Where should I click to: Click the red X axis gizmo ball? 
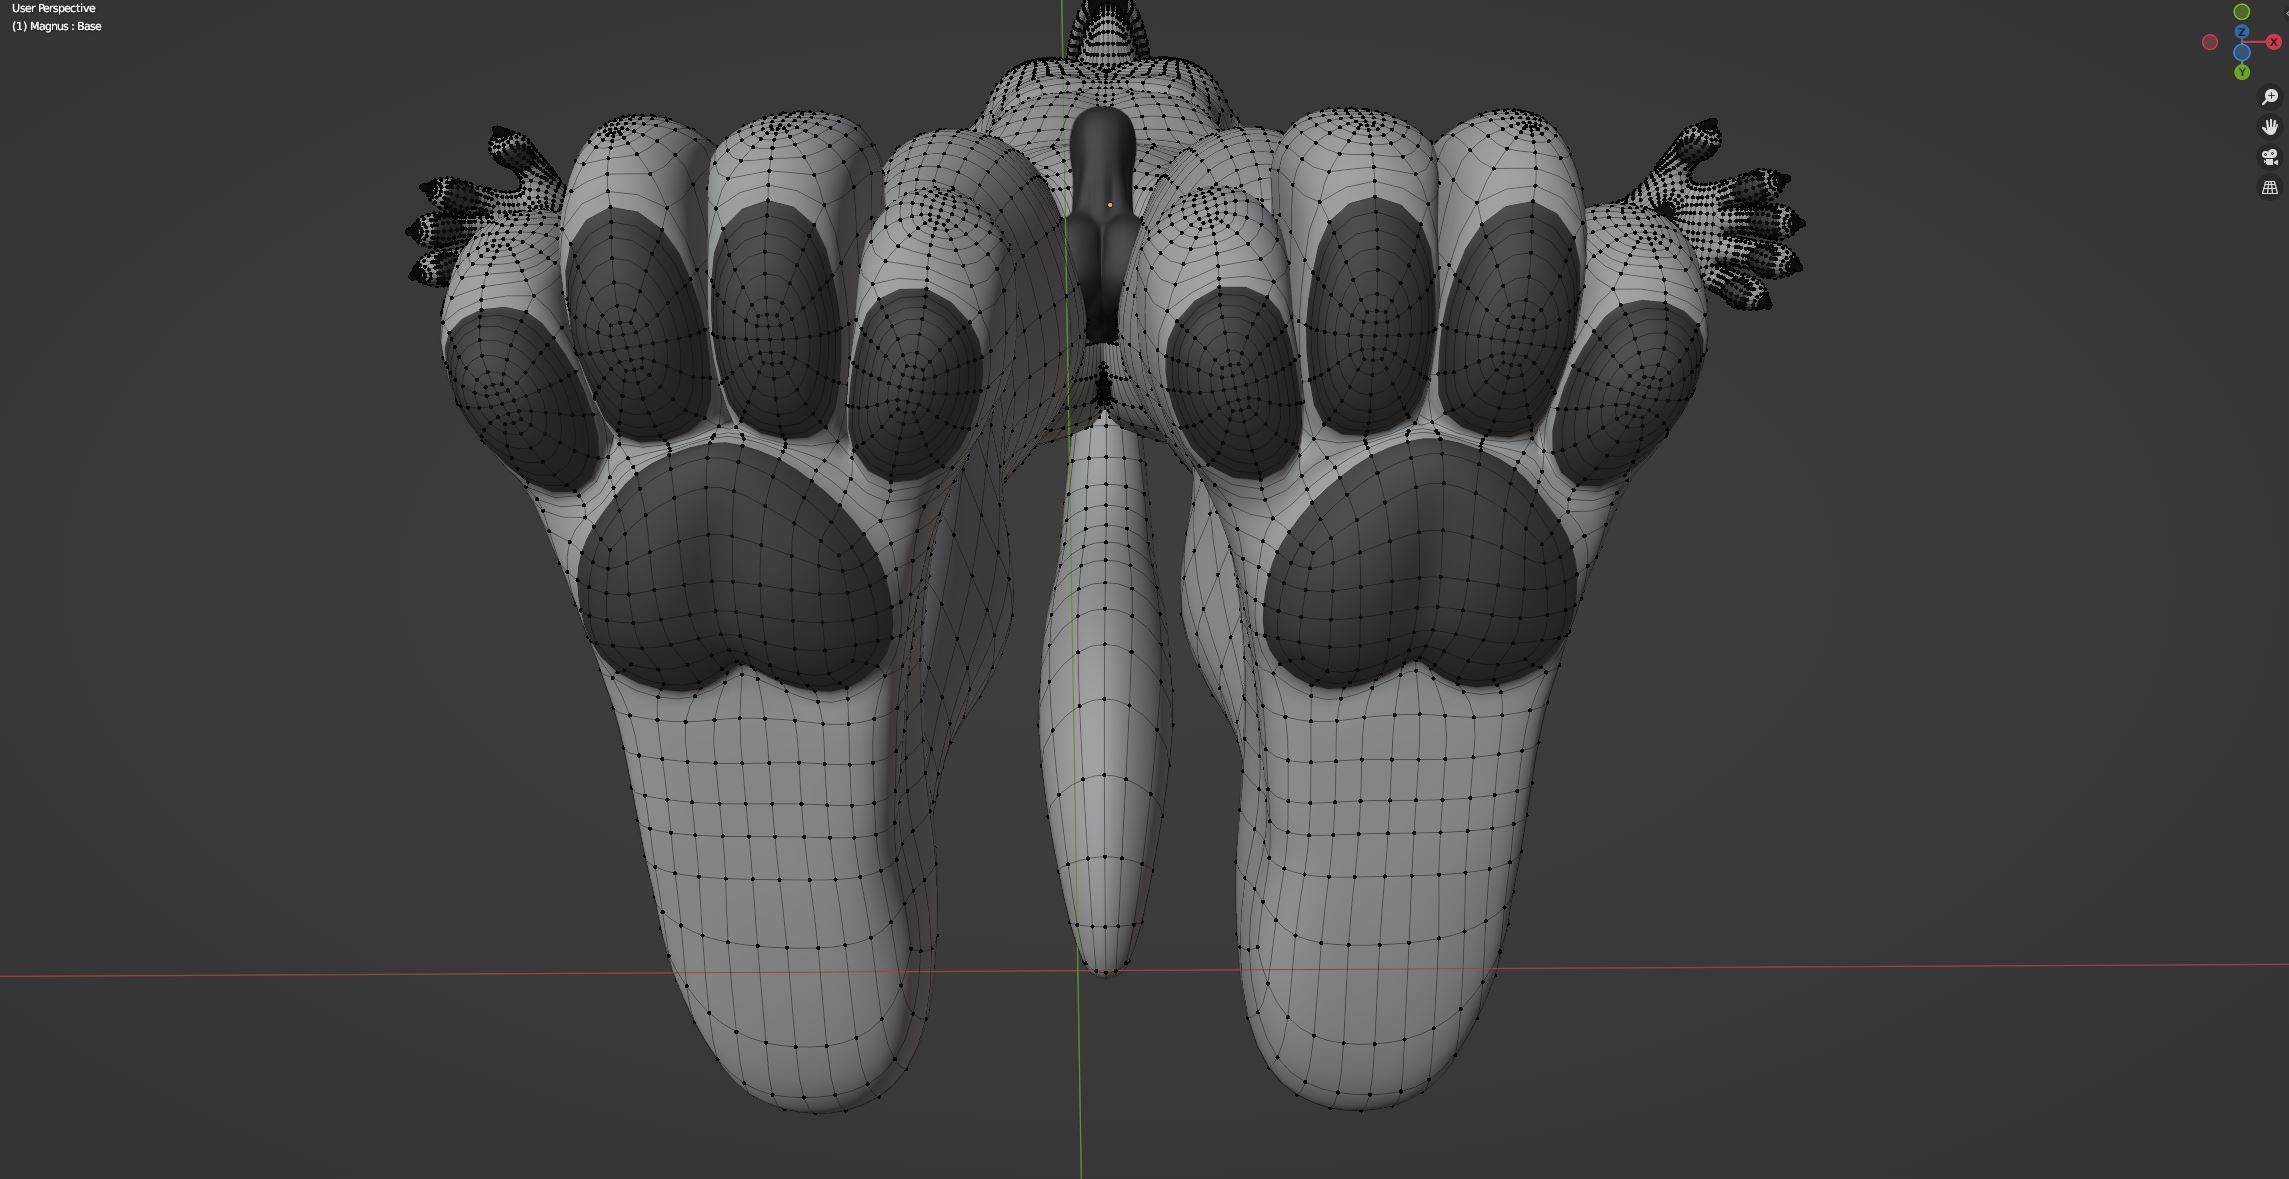tap(2274, 42)
